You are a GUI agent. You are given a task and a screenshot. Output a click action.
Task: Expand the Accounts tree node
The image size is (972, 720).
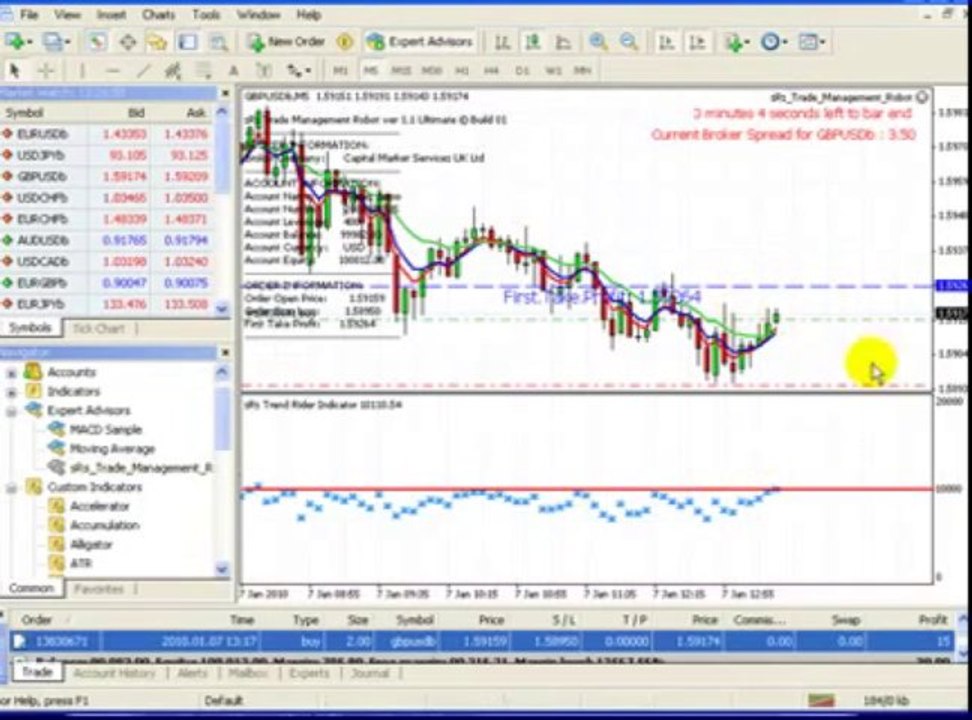(11, 373)
